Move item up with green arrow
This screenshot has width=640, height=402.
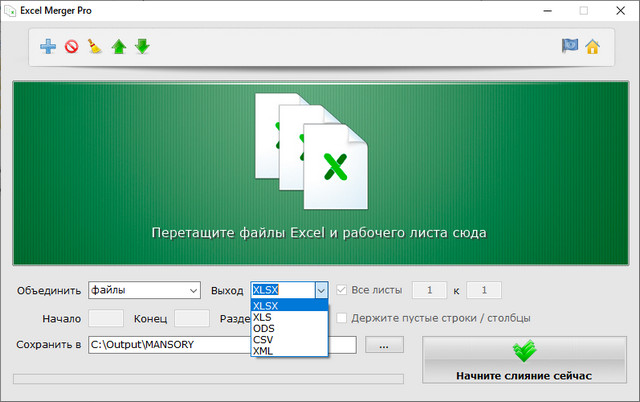(x=119, y=46)
